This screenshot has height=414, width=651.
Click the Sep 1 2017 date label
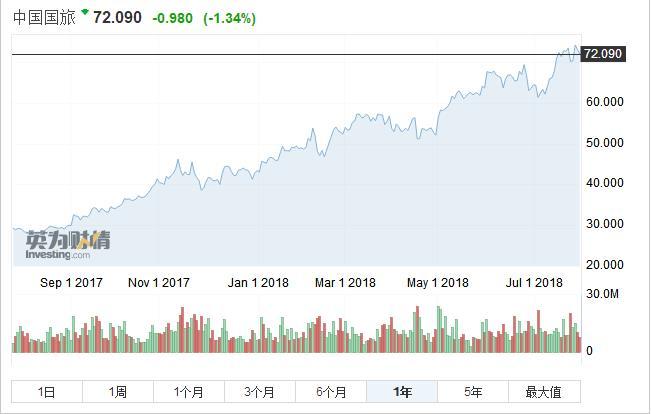tap(71, 283)
